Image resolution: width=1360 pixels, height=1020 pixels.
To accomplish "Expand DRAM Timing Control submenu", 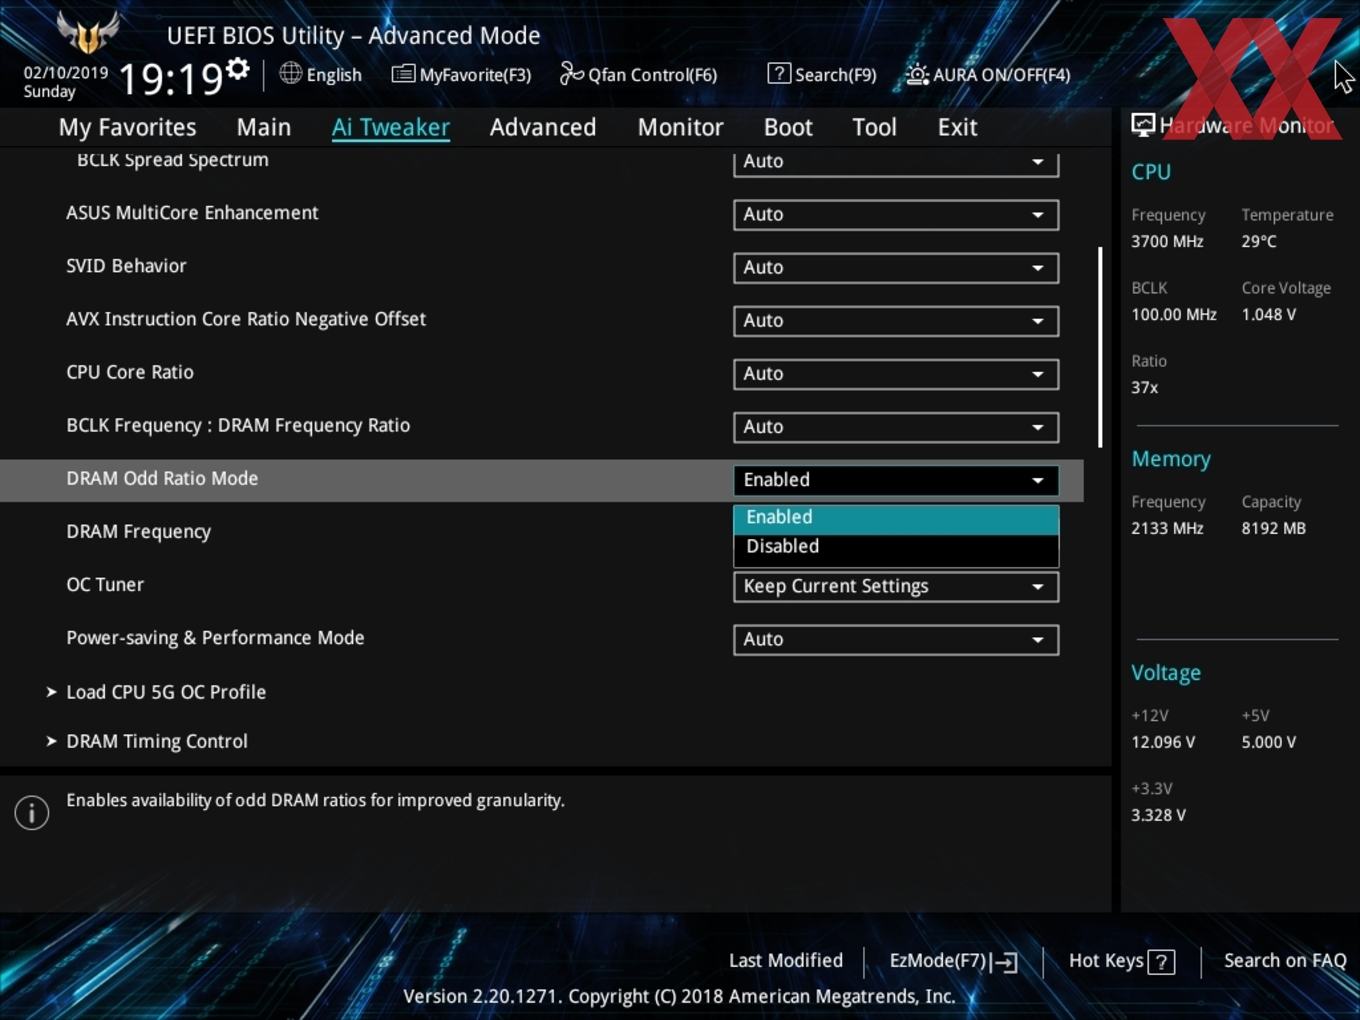I will click(157, 742).
